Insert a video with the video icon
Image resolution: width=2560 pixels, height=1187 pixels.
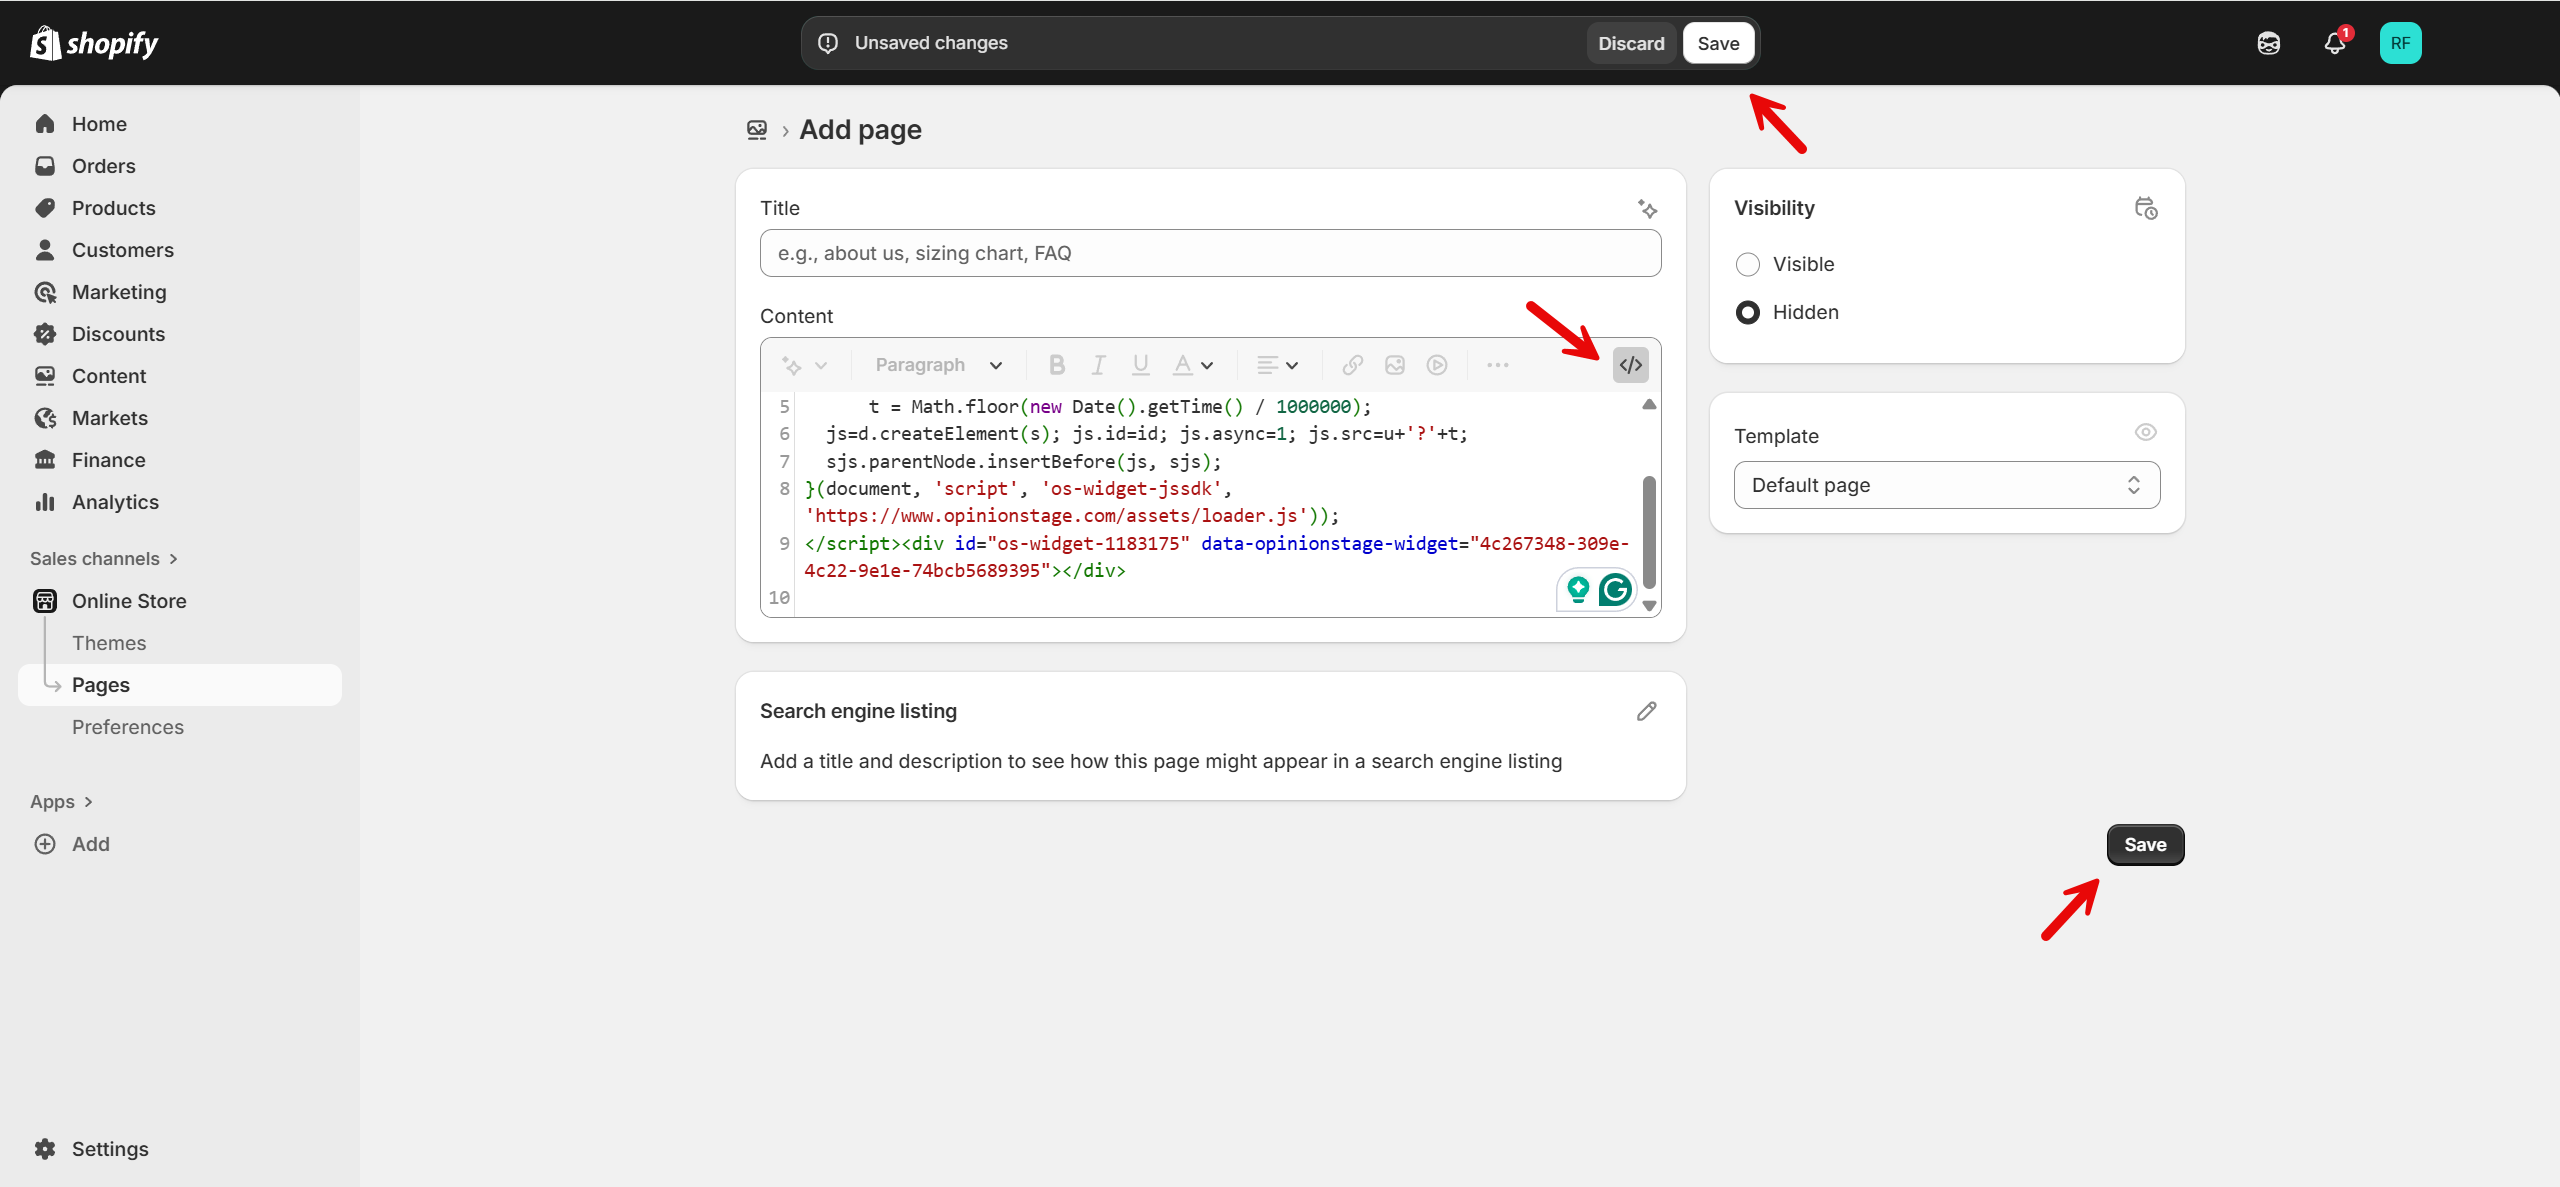(x=1437, y=365)
